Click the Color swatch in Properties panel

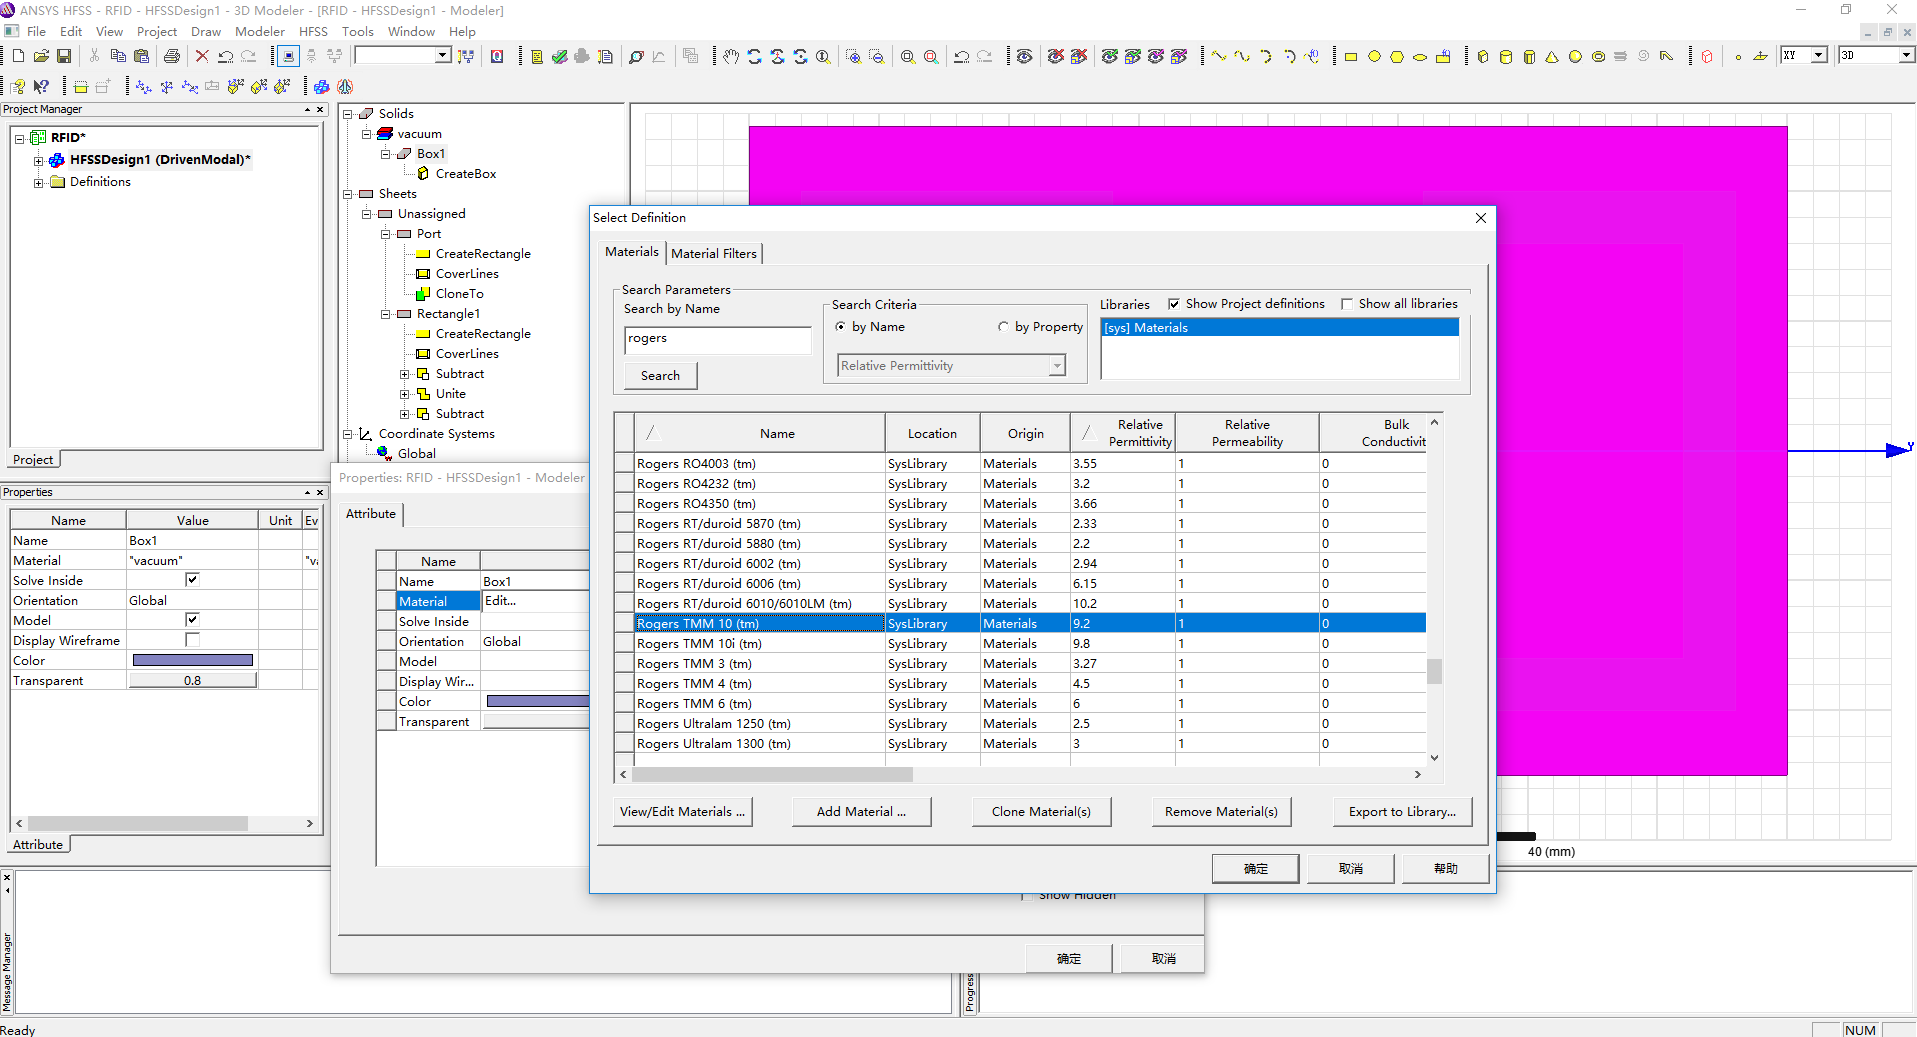click(192, 661)
